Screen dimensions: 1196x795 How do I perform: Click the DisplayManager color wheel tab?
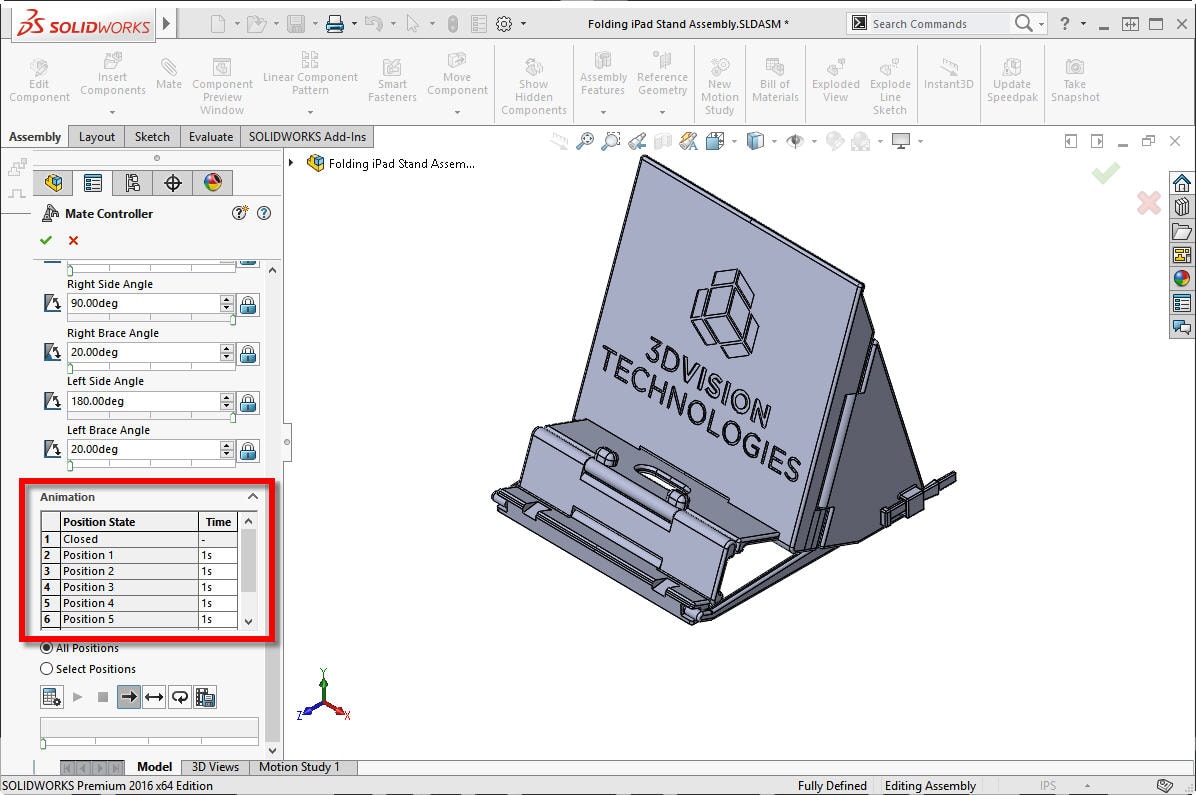click(212, 182)
